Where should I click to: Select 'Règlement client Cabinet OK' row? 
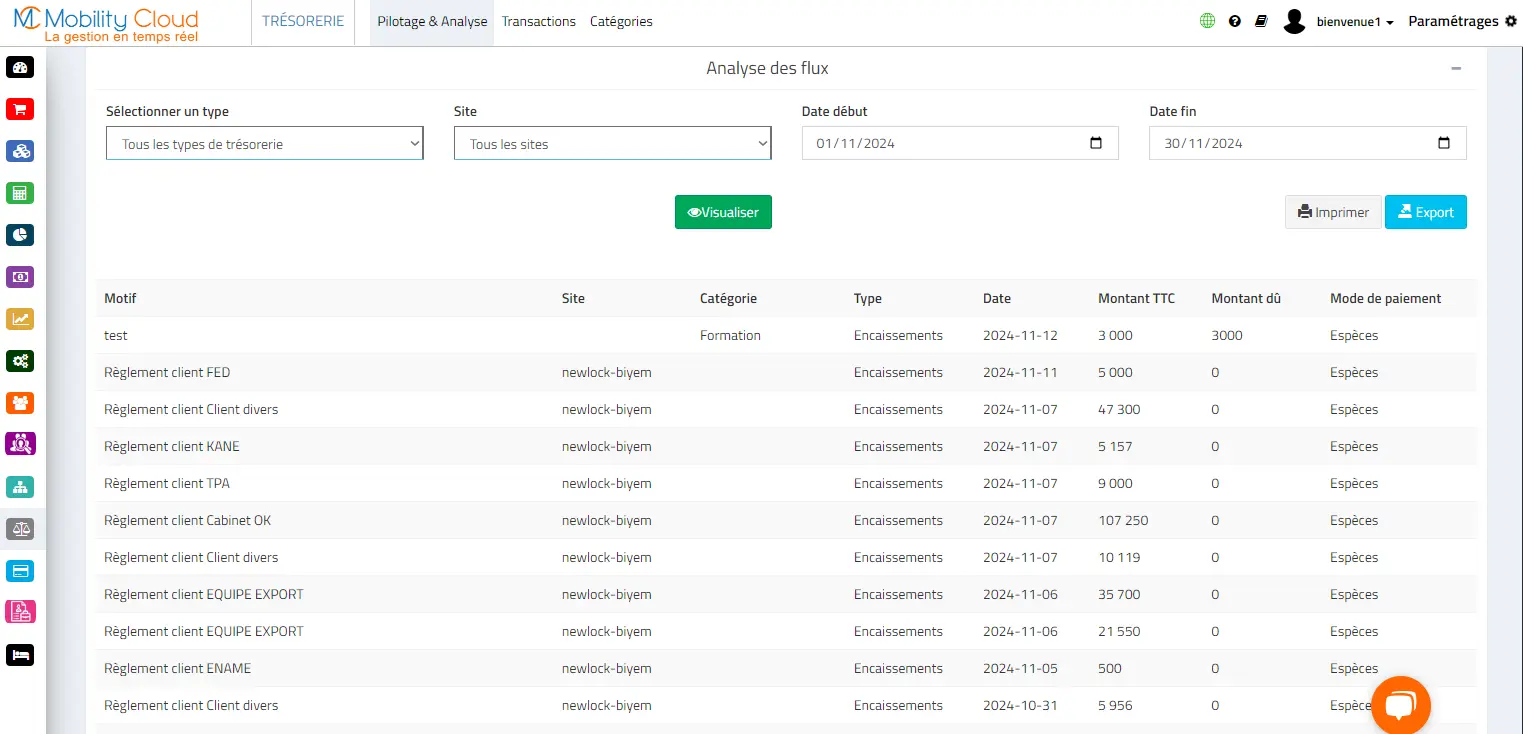(786, 520)
